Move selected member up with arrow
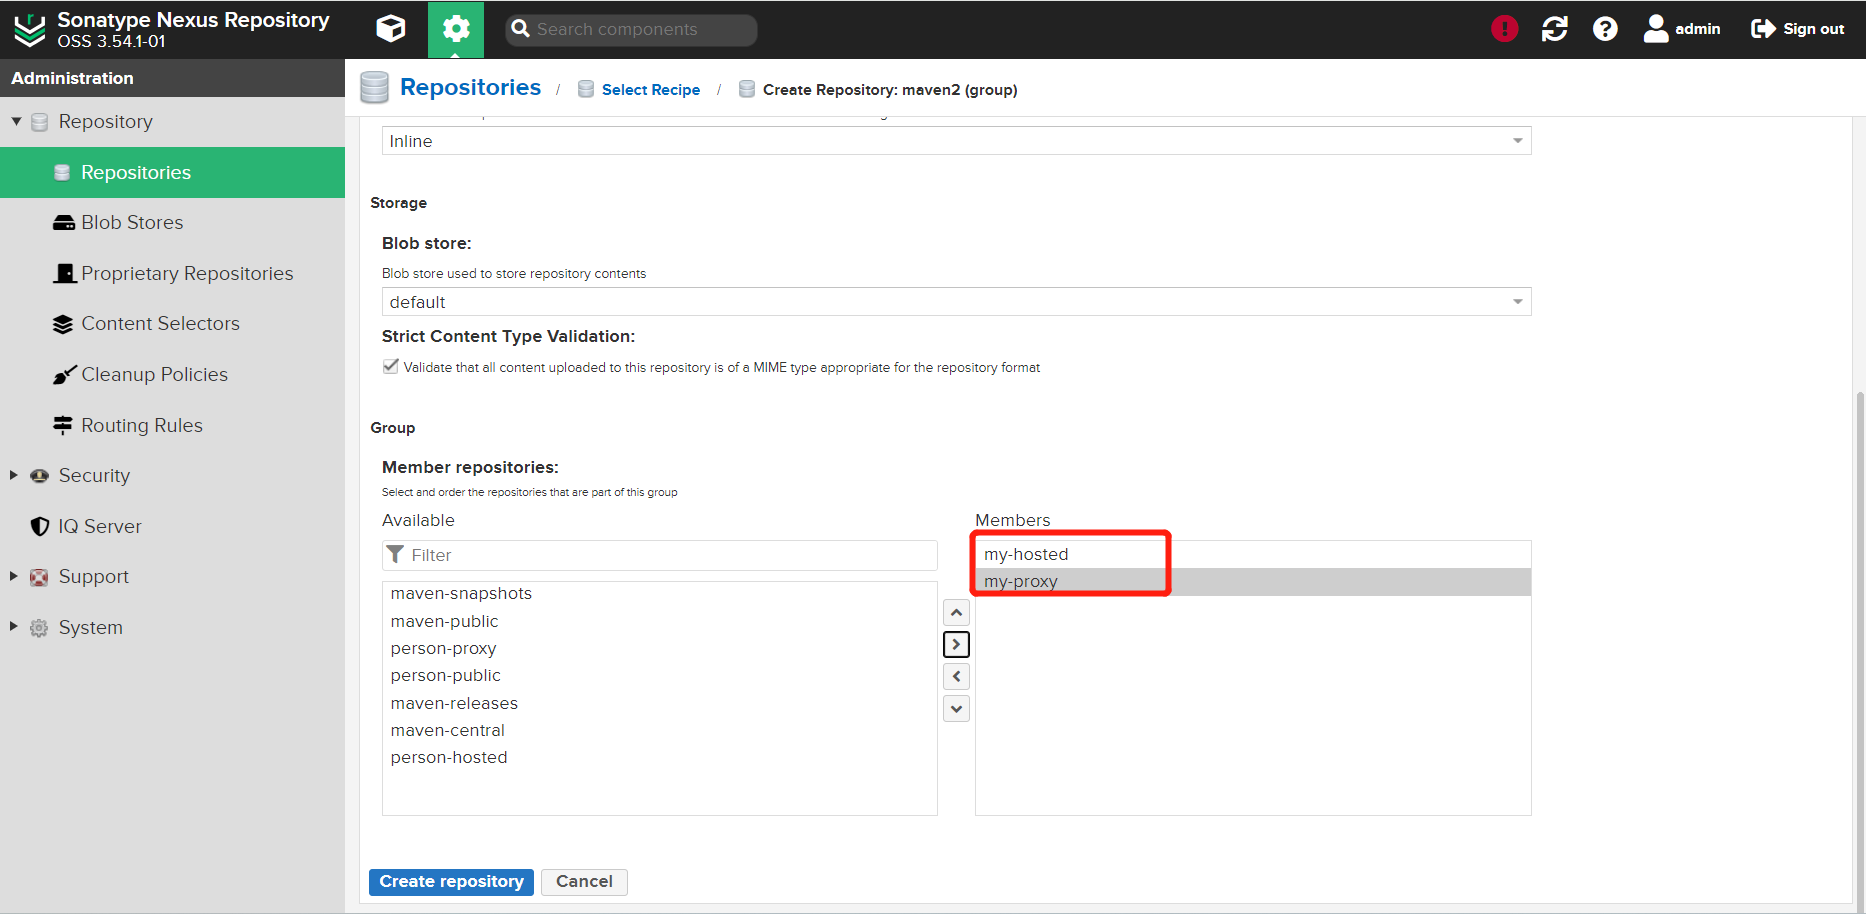The width and height of the screenshot is (1866, 914). coord(957,613)
